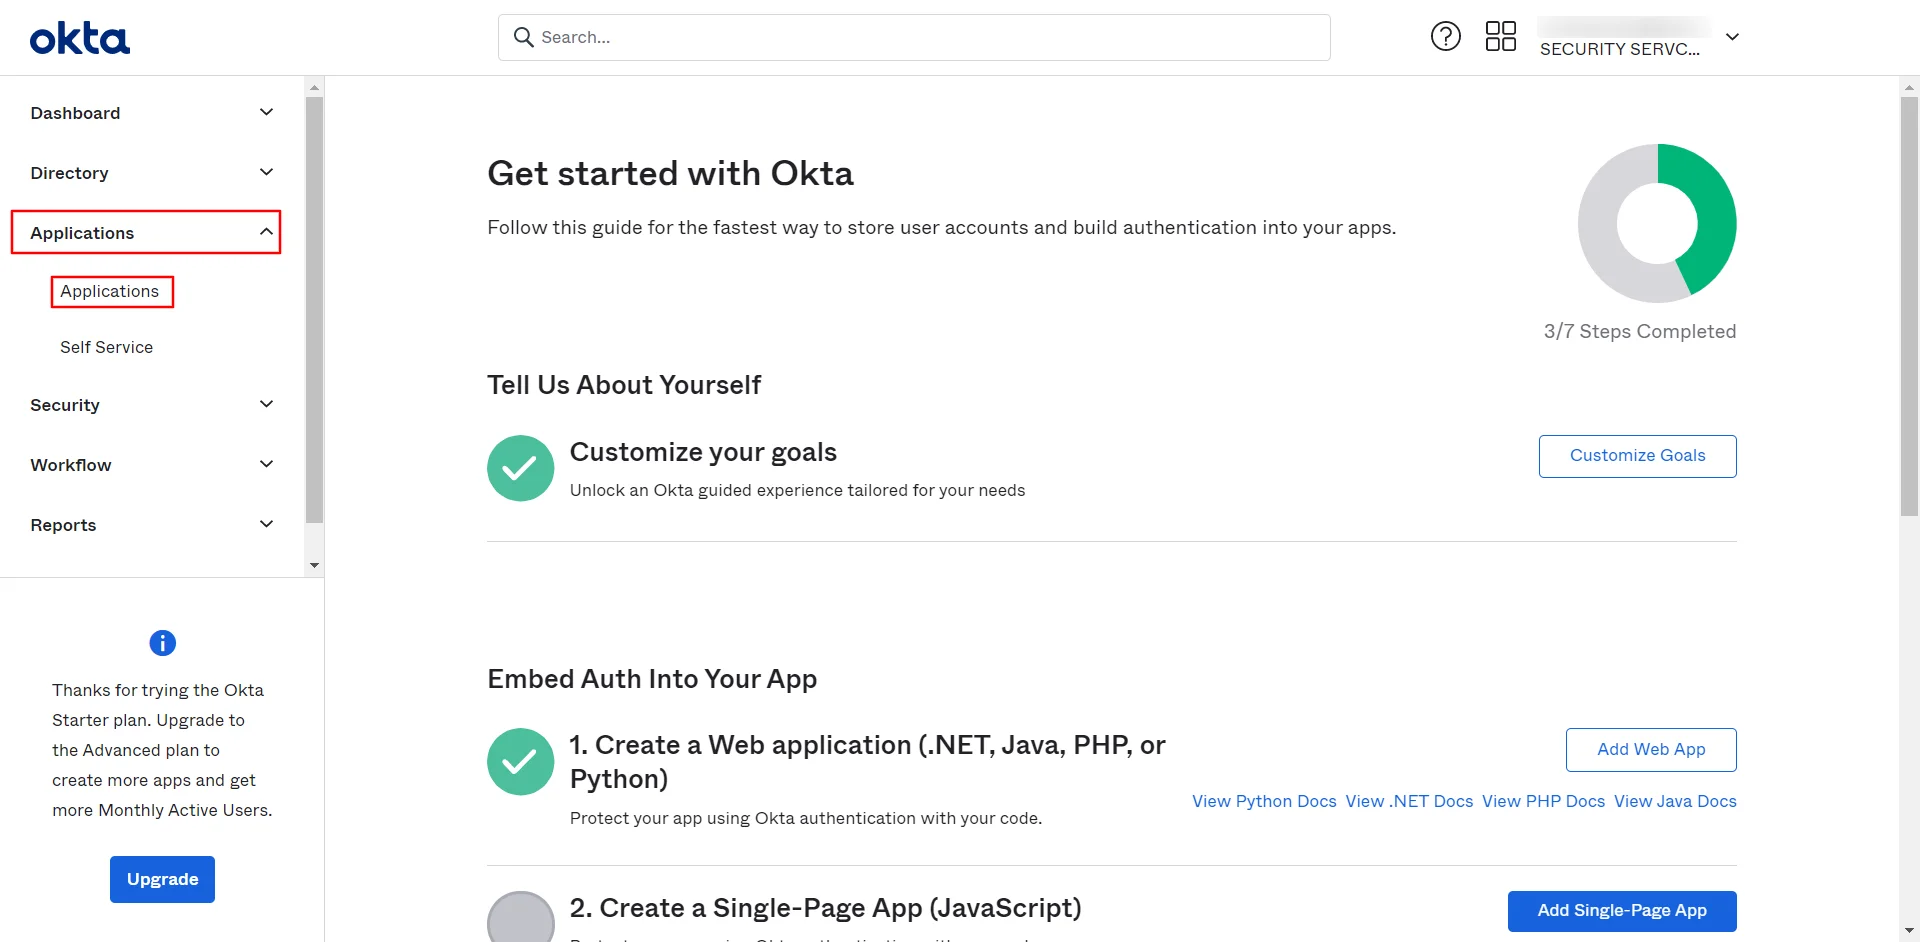Select Self Service in the sidebar
The width and height of the screenshot is (1920, 942).
click(106, 347)
